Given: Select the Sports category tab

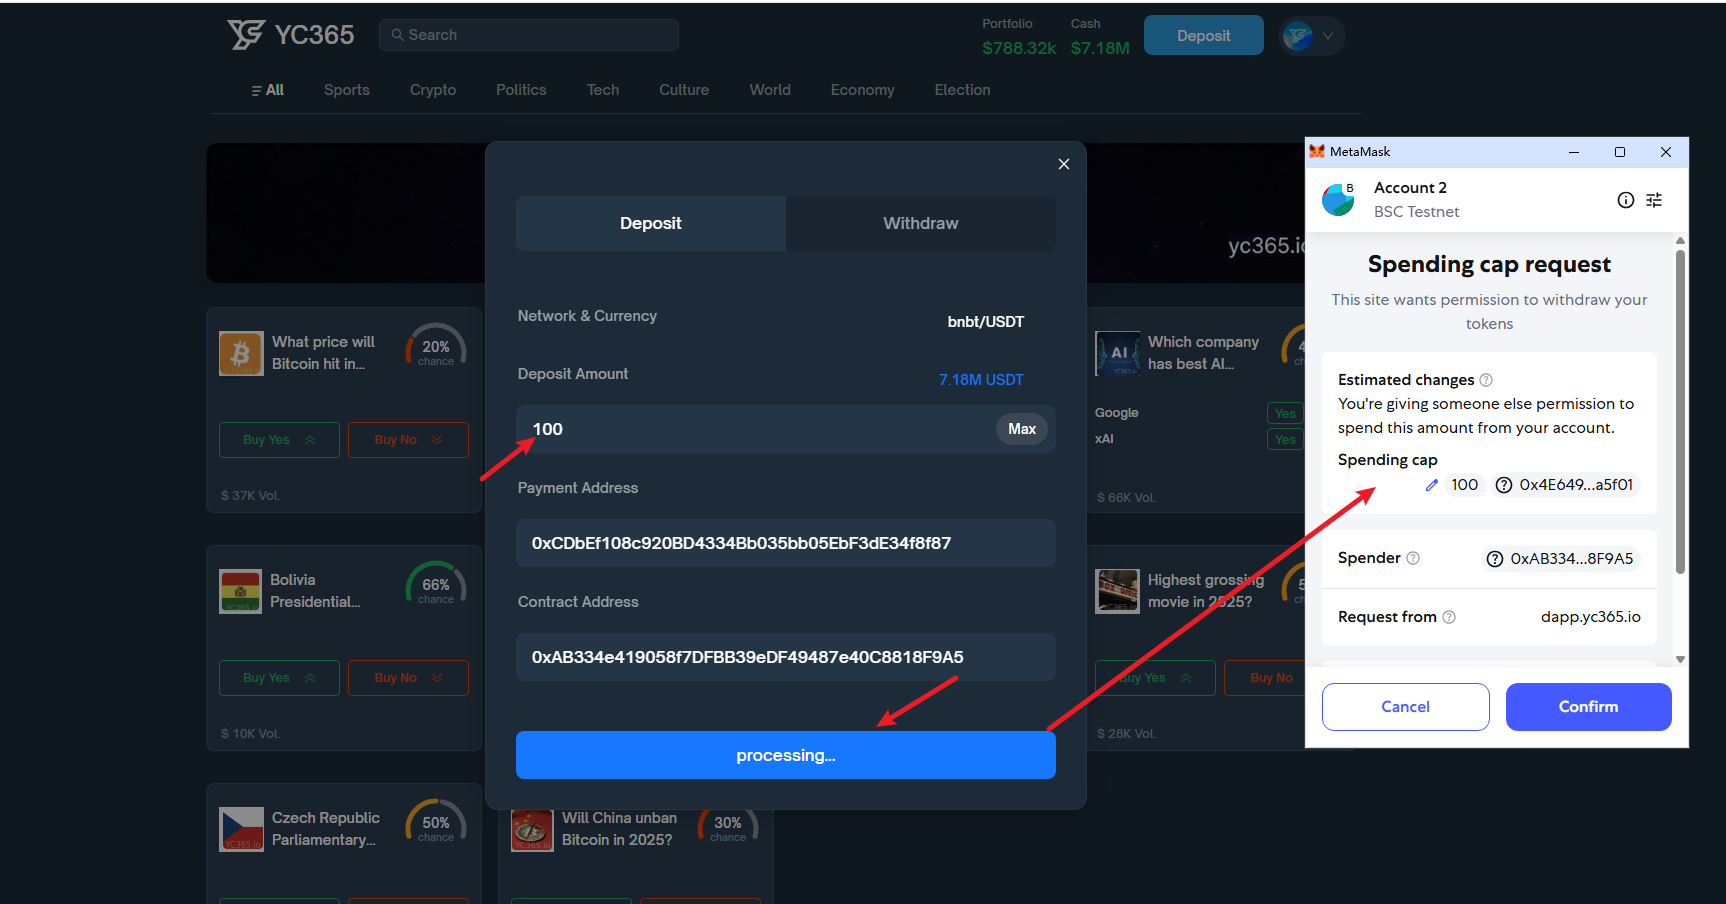Looking at the screenshot, I should [x=347, y=90].
